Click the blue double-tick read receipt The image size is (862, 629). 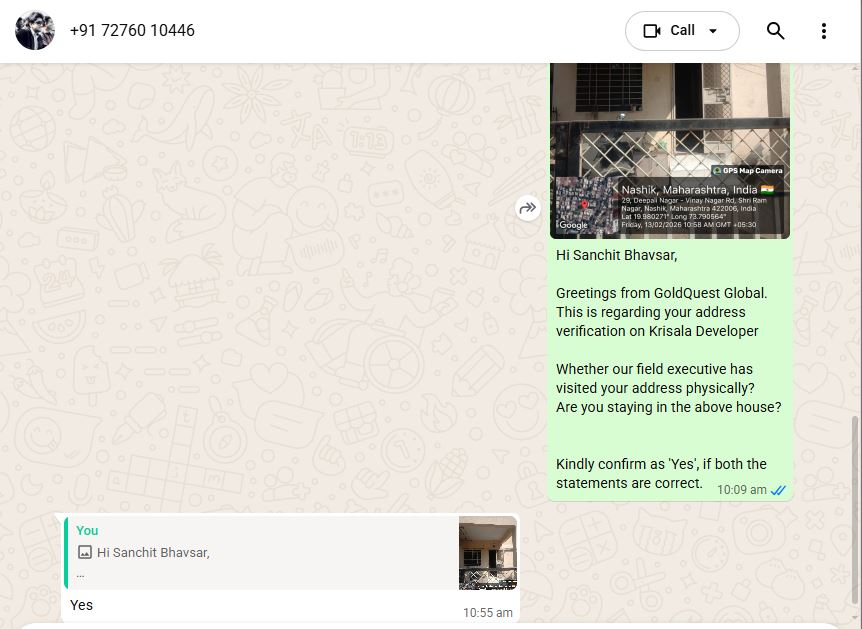click(x=778, y=490)
